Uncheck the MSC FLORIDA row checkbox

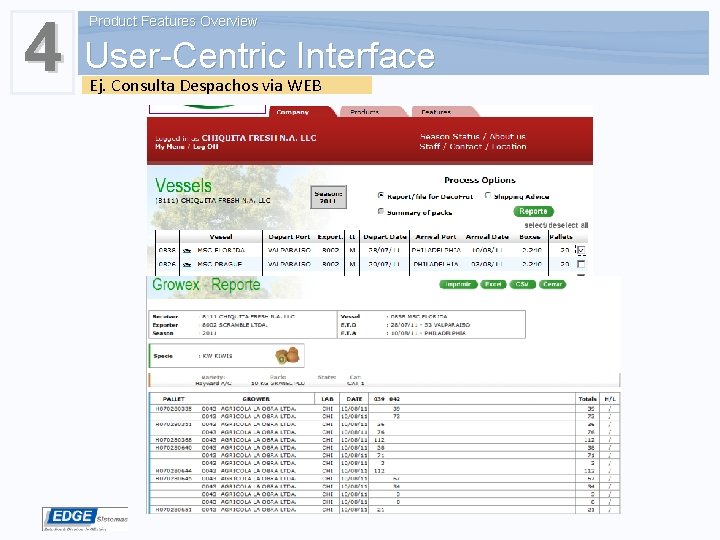click(x=581, y=250)
